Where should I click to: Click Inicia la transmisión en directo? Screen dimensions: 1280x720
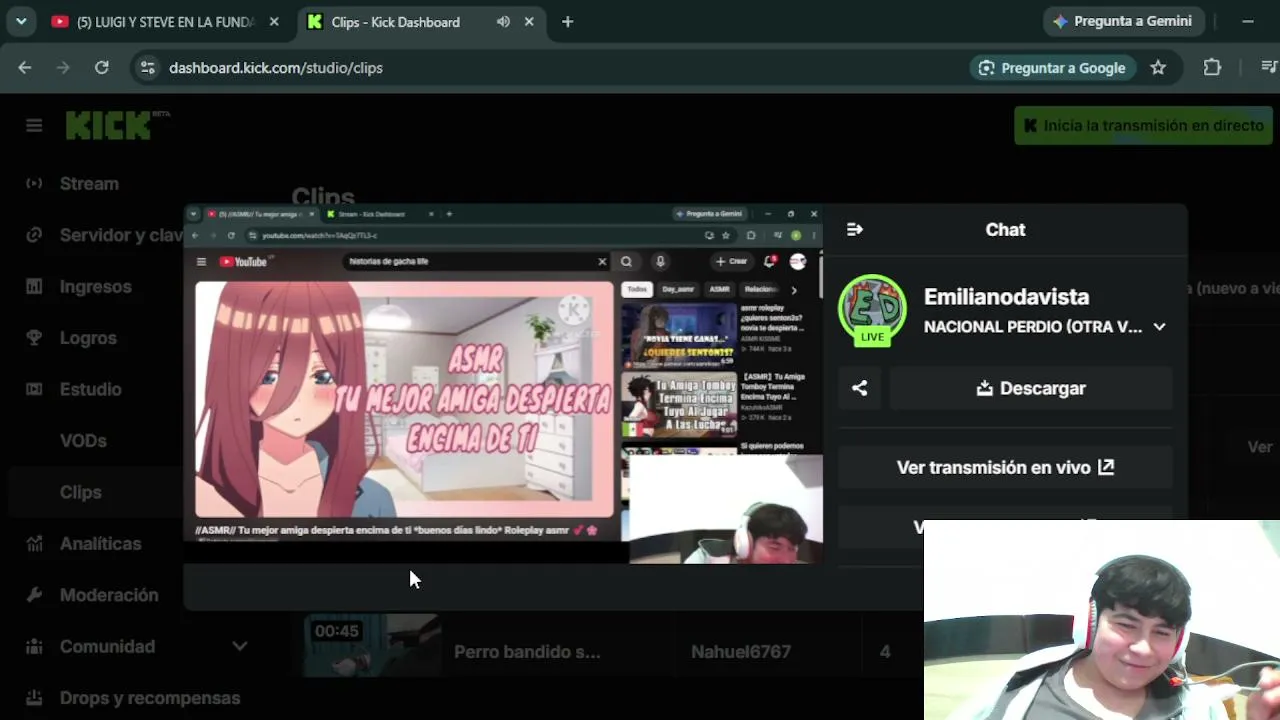pos(1143,126)
